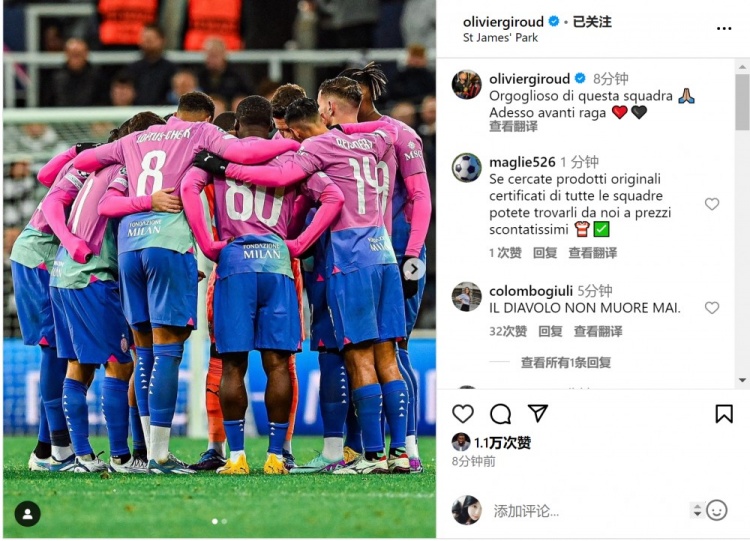Click 回复 under maglie526 comment
750x541 pixels.
coord(545,253)
